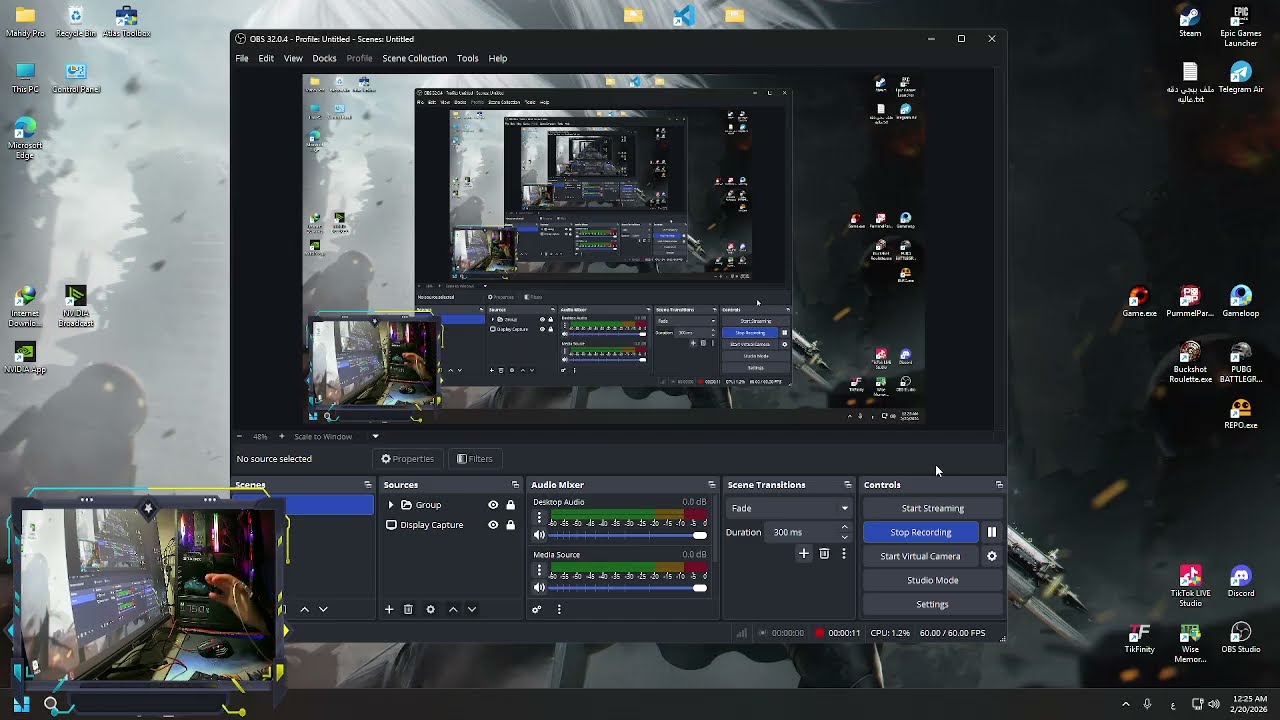Hide the Display Capture source via eye icon

pos(493,525)
